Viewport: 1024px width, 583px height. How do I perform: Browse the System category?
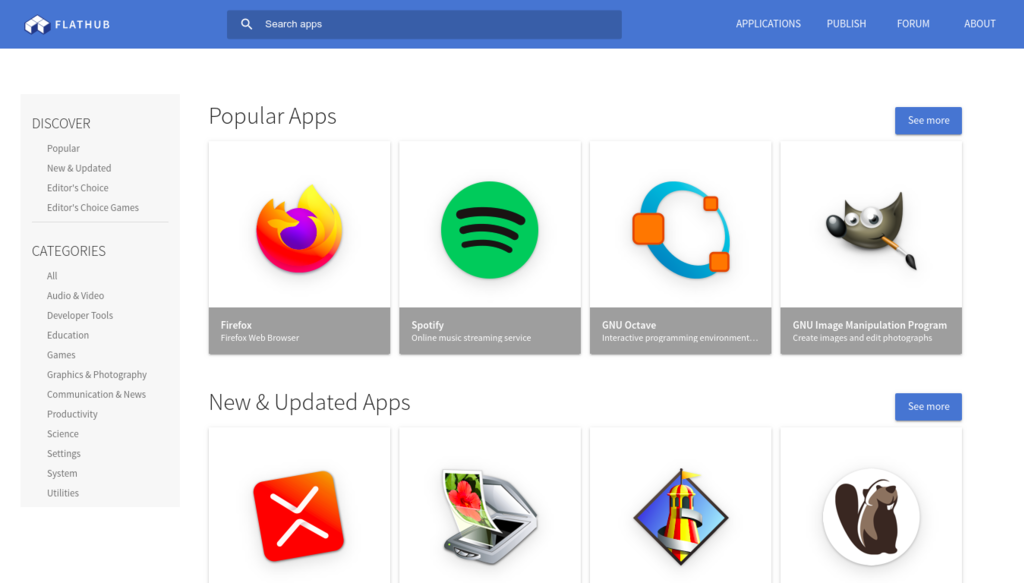click(62, 473)
